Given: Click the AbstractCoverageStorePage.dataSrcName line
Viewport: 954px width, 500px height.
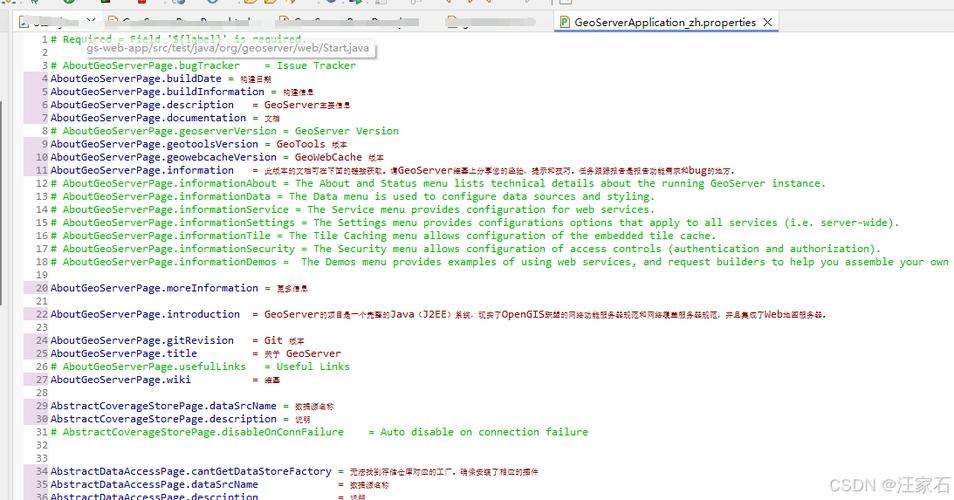Looking at the screenshot, I should (192, 406).
